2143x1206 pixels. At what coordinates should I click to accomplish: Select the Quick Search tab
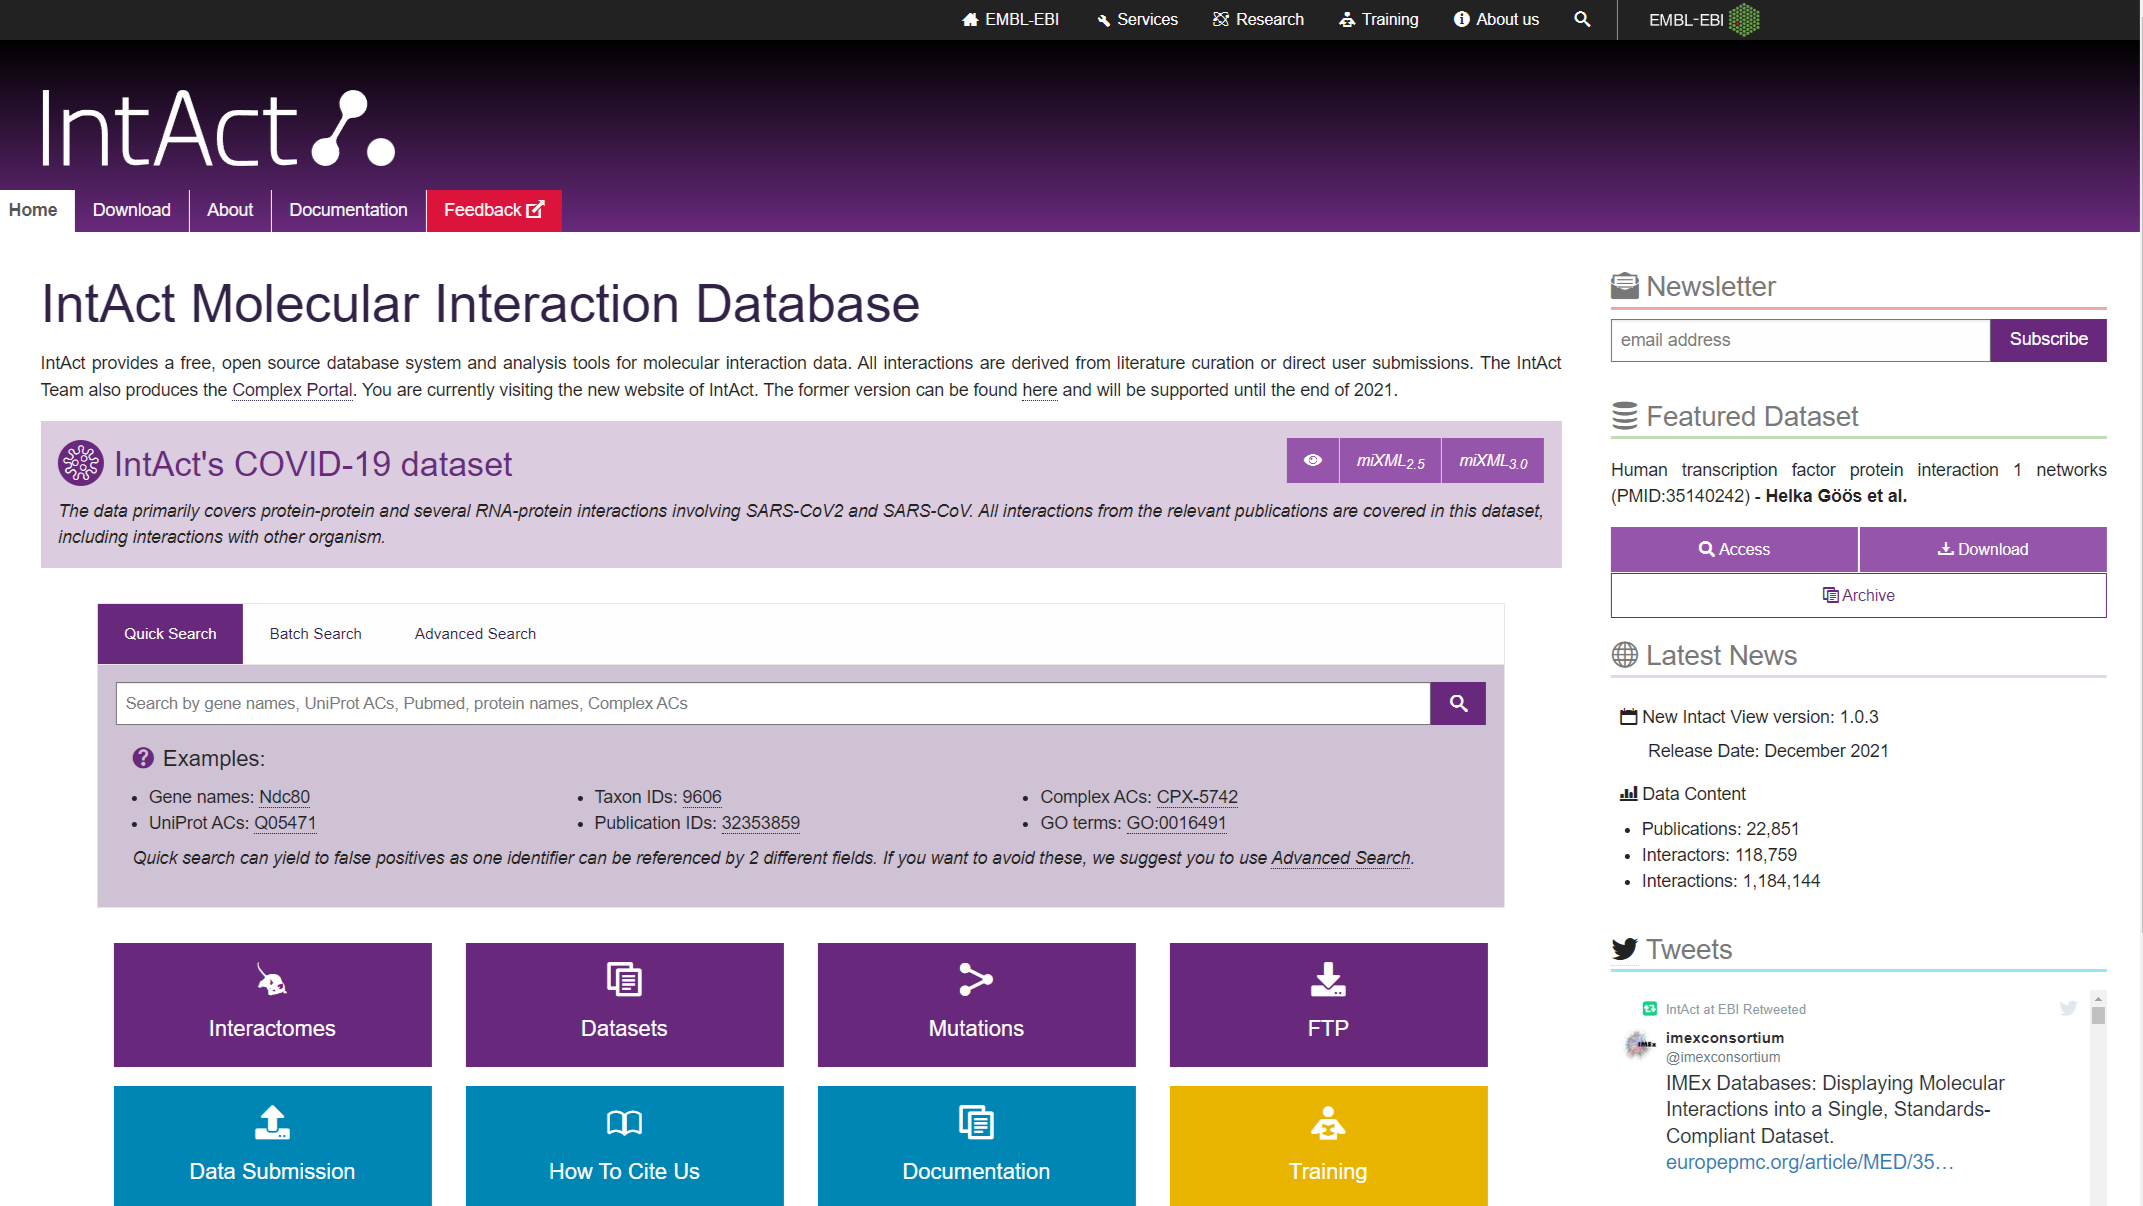click(170, 634)
